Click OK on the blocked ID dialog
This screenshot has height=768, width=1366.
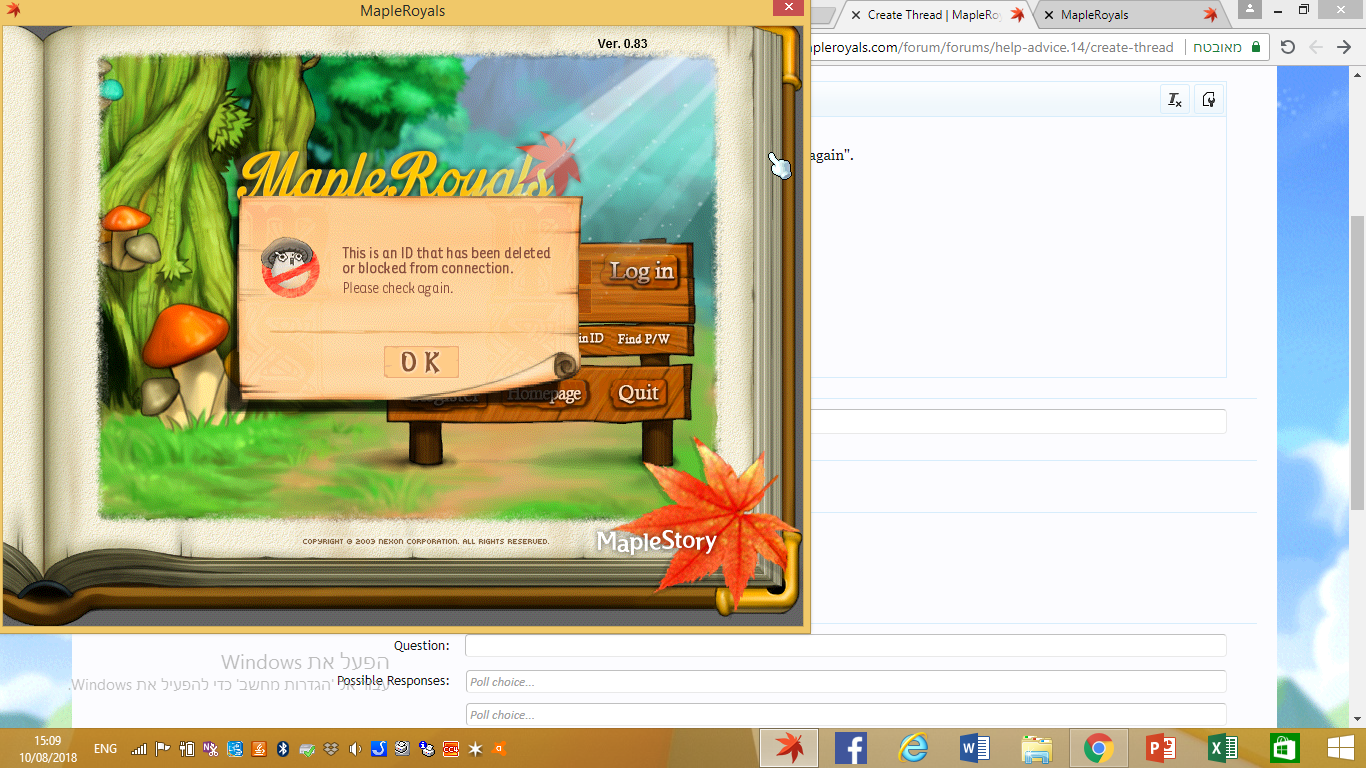[x=421, y=362]
